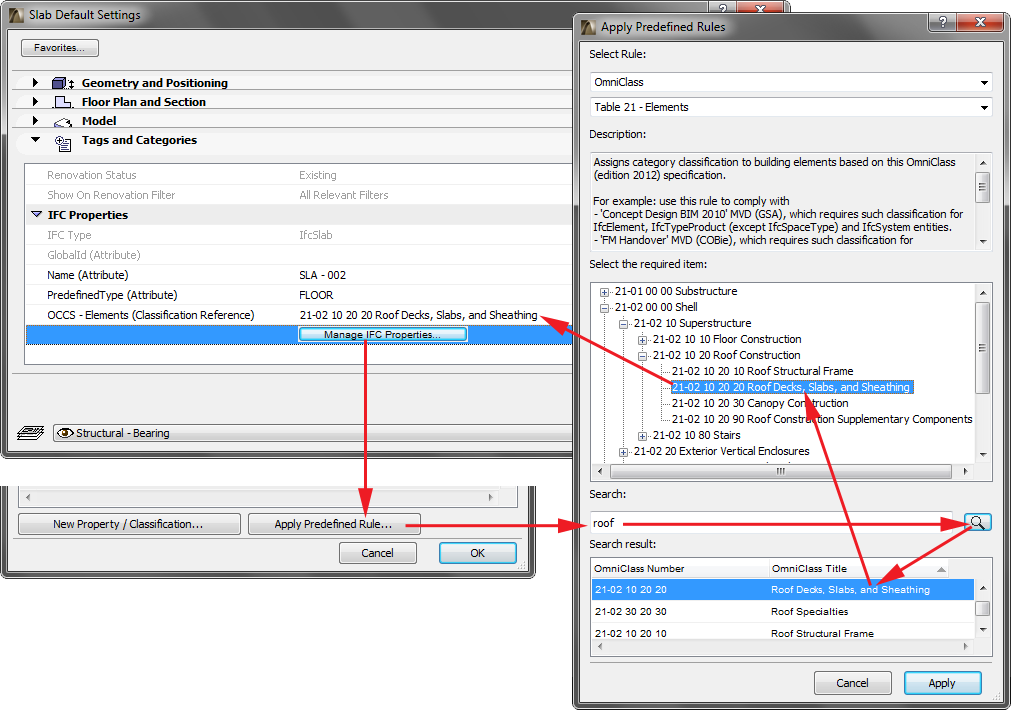The image size is (1011, 710).
Task: Click Renovation Status value Existing
Action: 318,175
